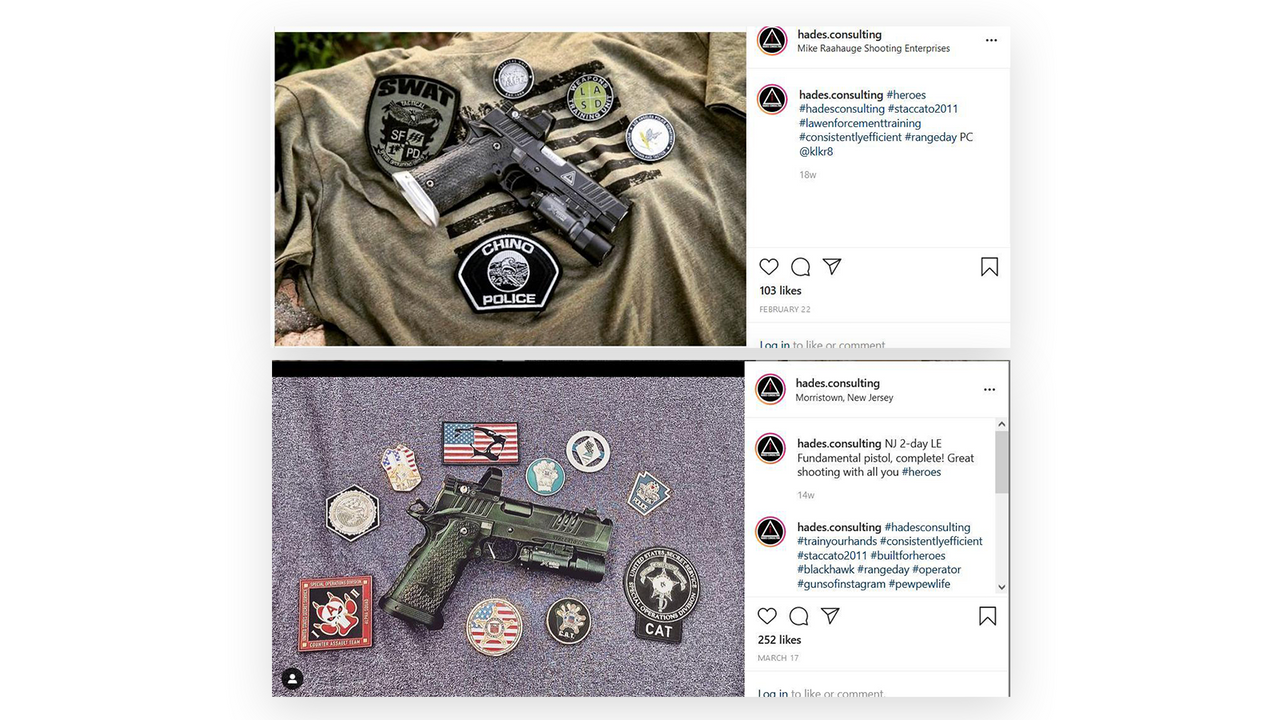Open Mike Raahauge Shooting Enterprises location

874,48
